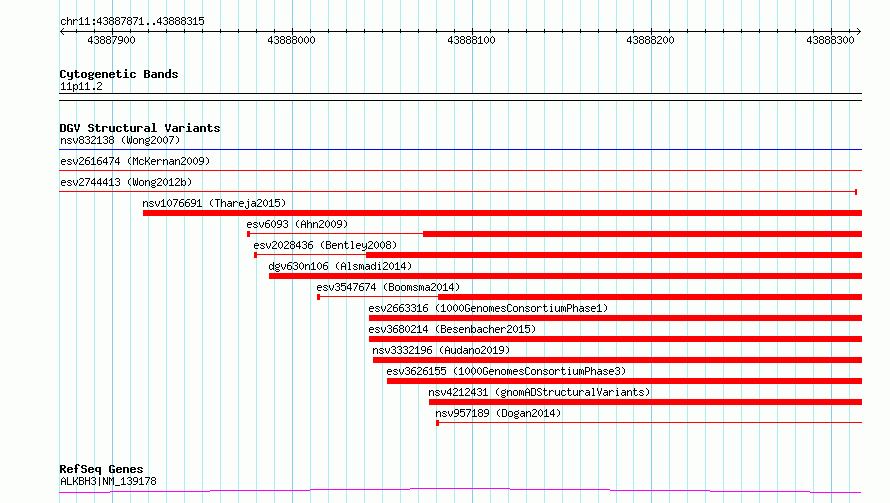Click the red bar of esv3626155
The width and height of the screenshot is (890, 503).
pos(624,381)
